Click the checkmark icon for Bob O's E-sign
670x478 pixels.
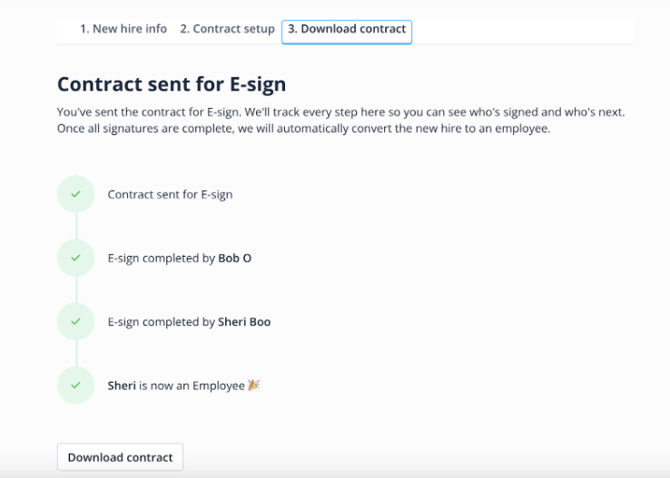coord(76,258)
